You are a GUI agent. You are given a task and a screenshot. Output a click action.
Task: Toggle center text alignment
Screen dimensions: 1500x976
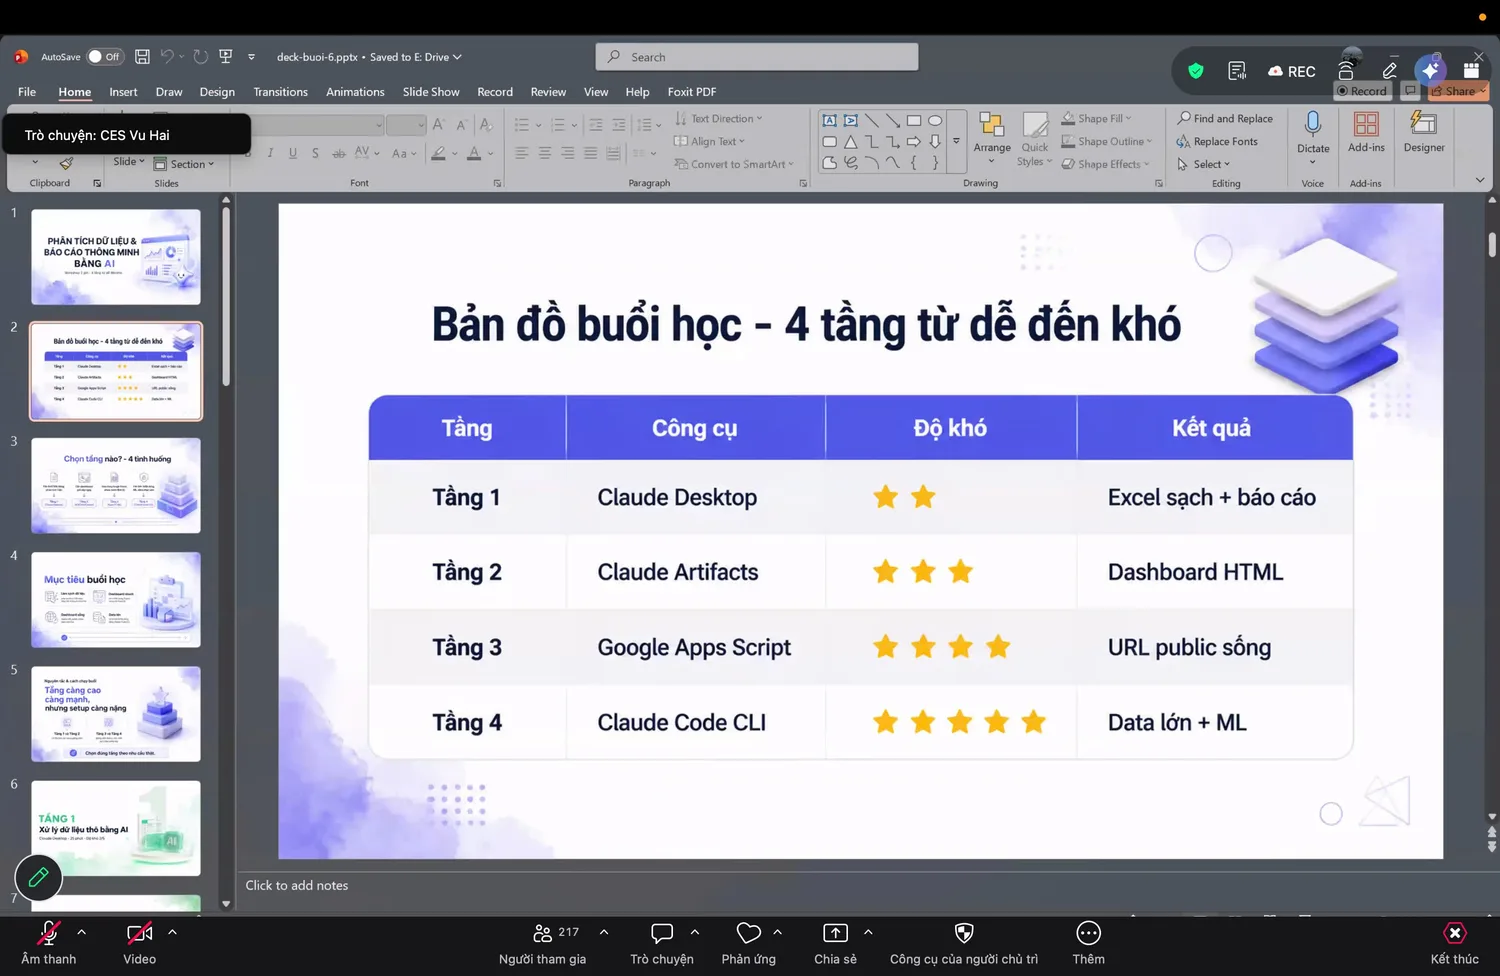pos(545,153)
